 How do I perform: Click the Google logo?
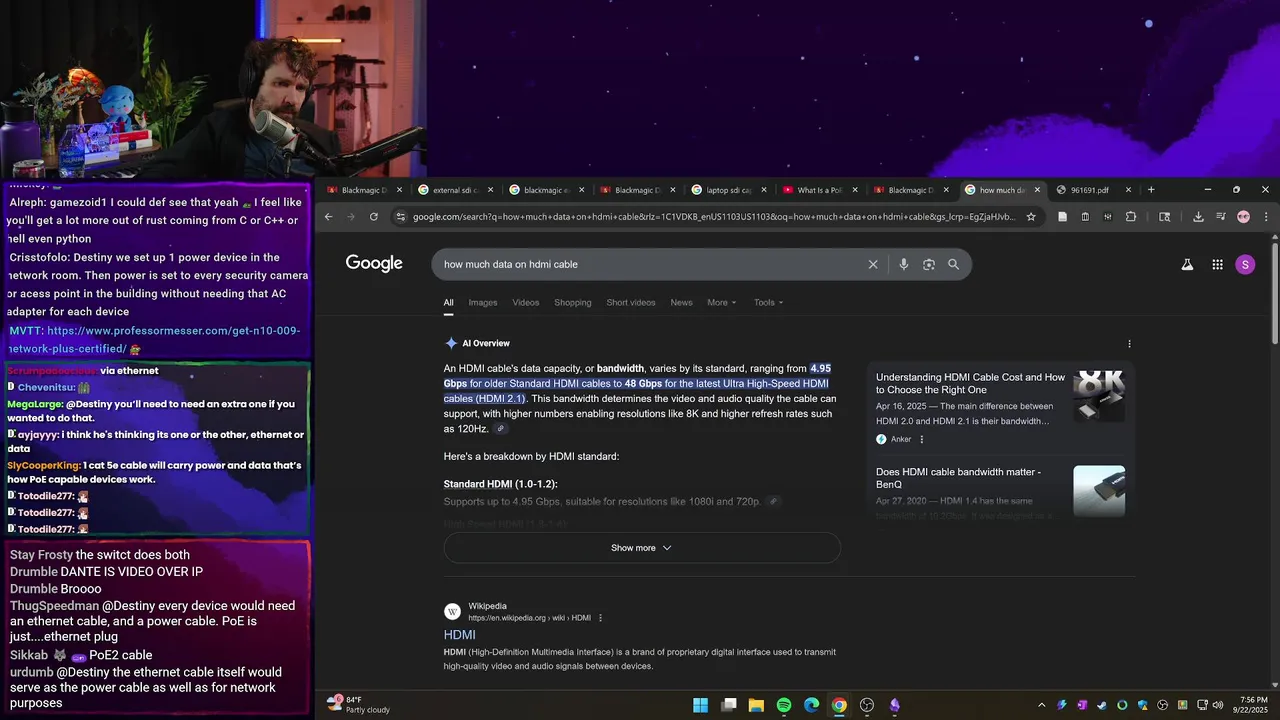374,263
